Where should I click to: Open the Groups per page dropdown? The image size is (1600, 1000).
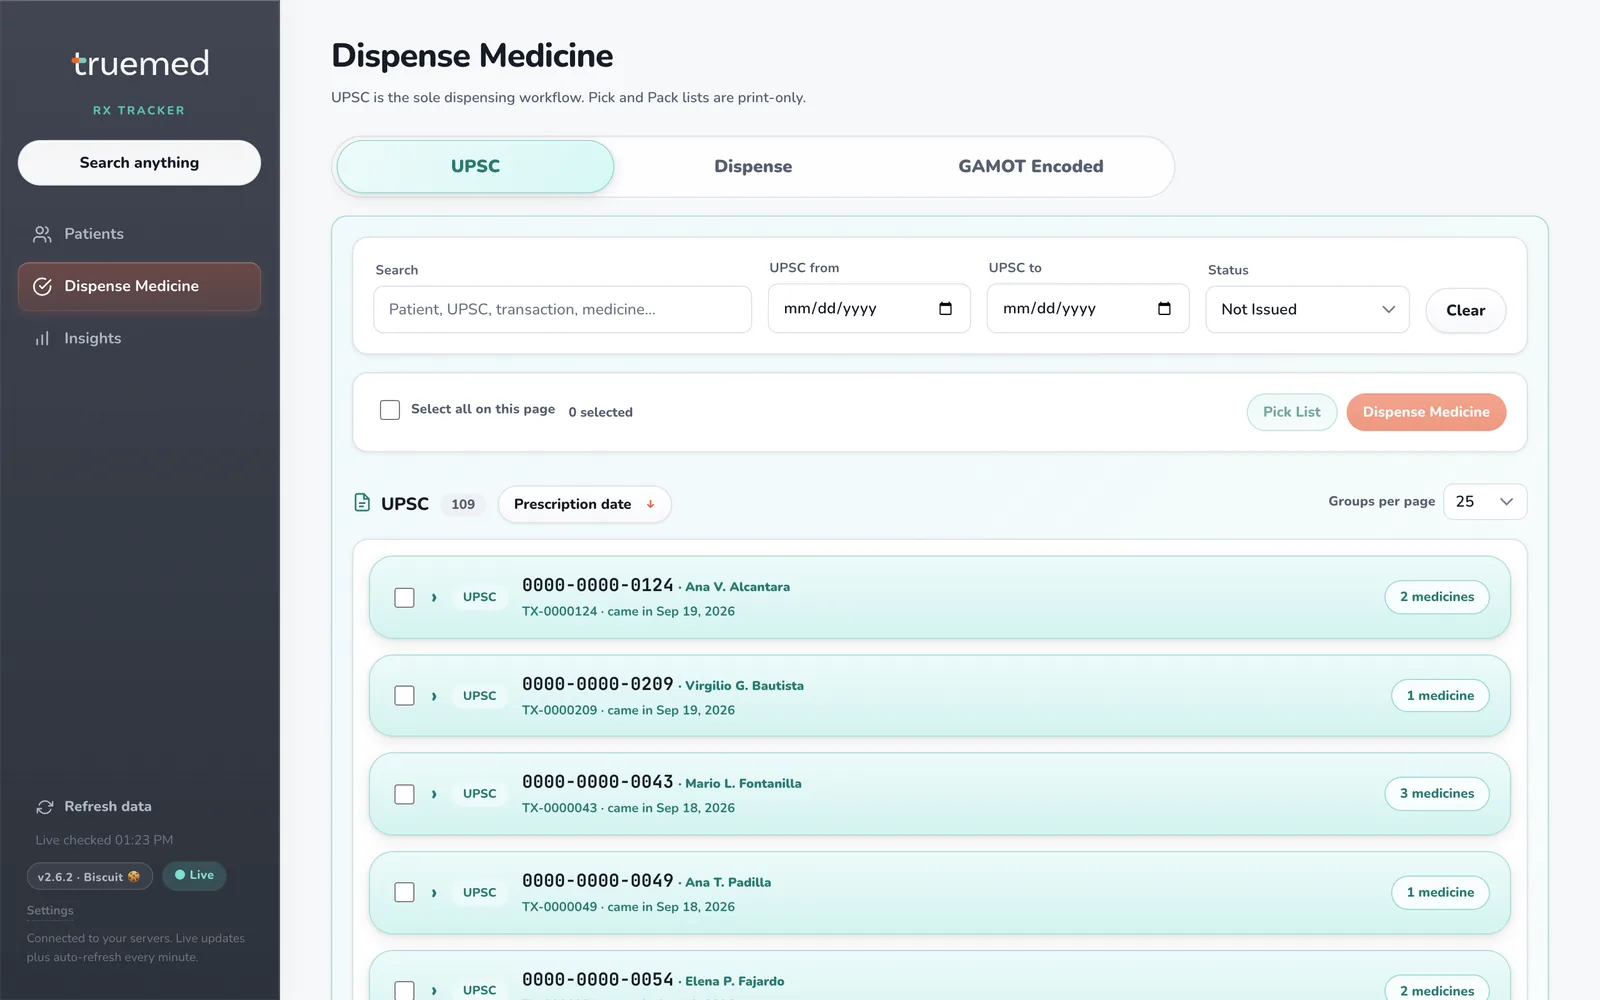[x=1485, y=502]
